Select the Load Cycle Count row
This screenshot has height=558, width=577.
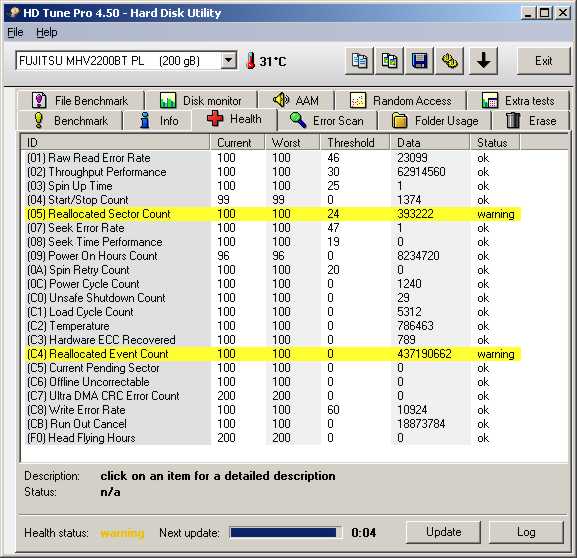[x=273, y=312]
